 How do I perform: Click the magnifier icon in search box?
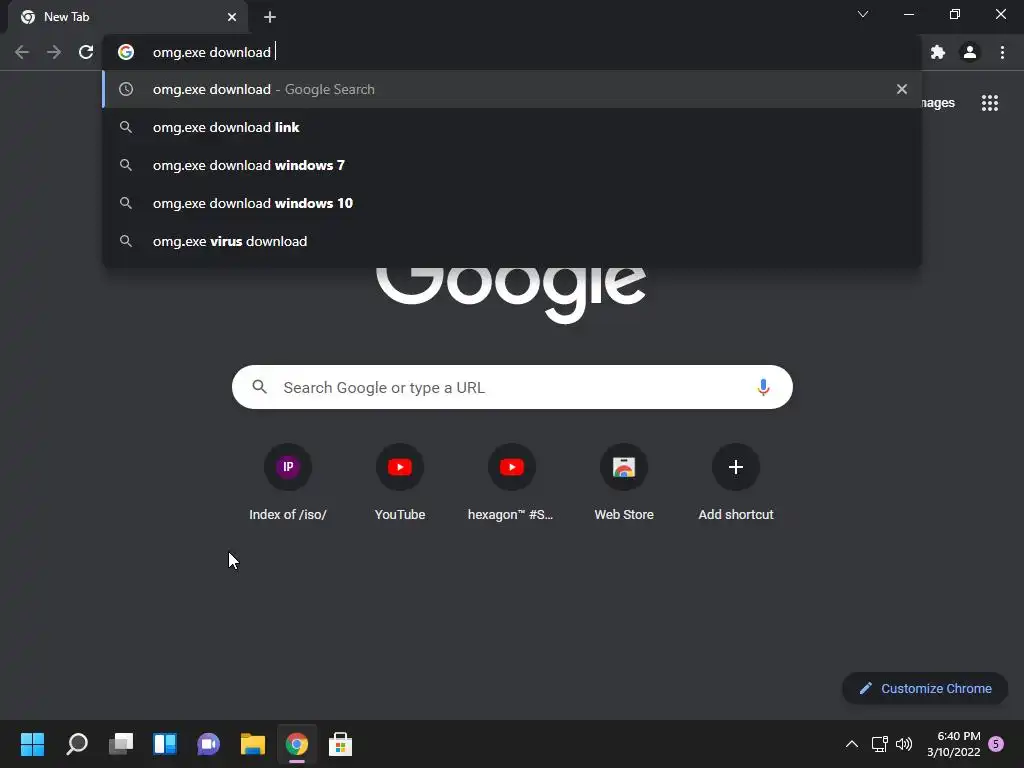[x=259, y=387]
